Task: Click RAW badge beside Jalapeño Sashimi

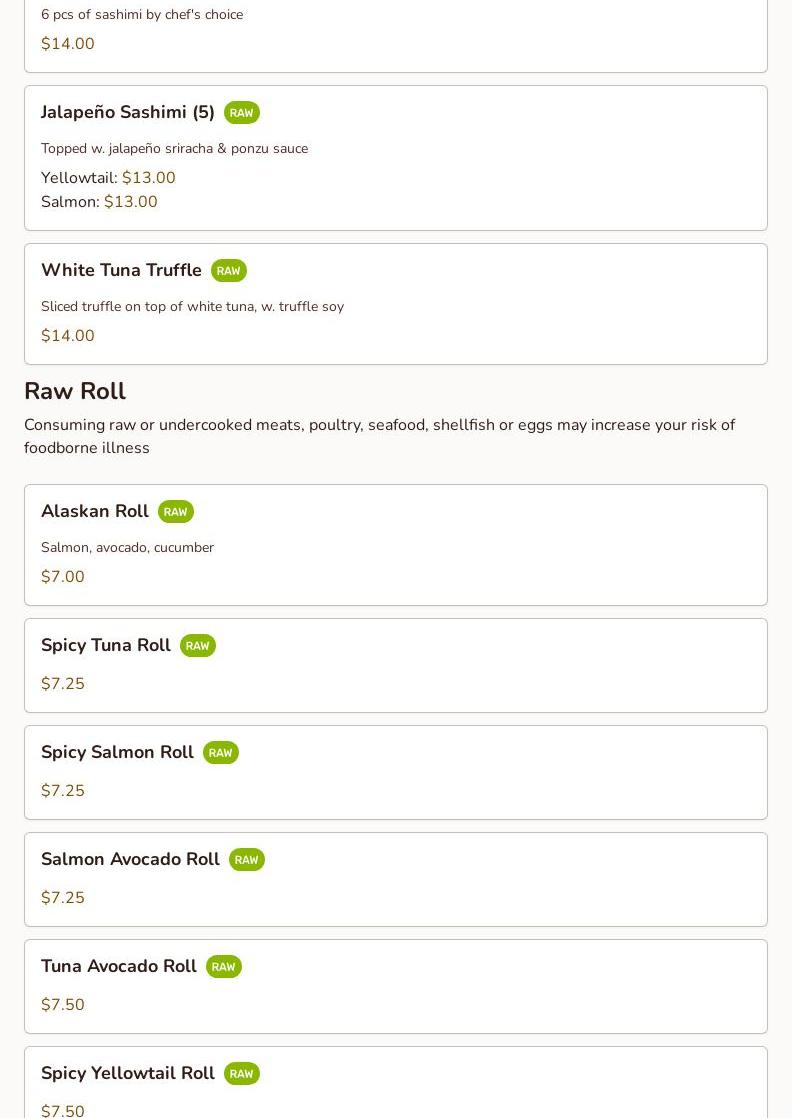Action: click(x=241, y=113)
